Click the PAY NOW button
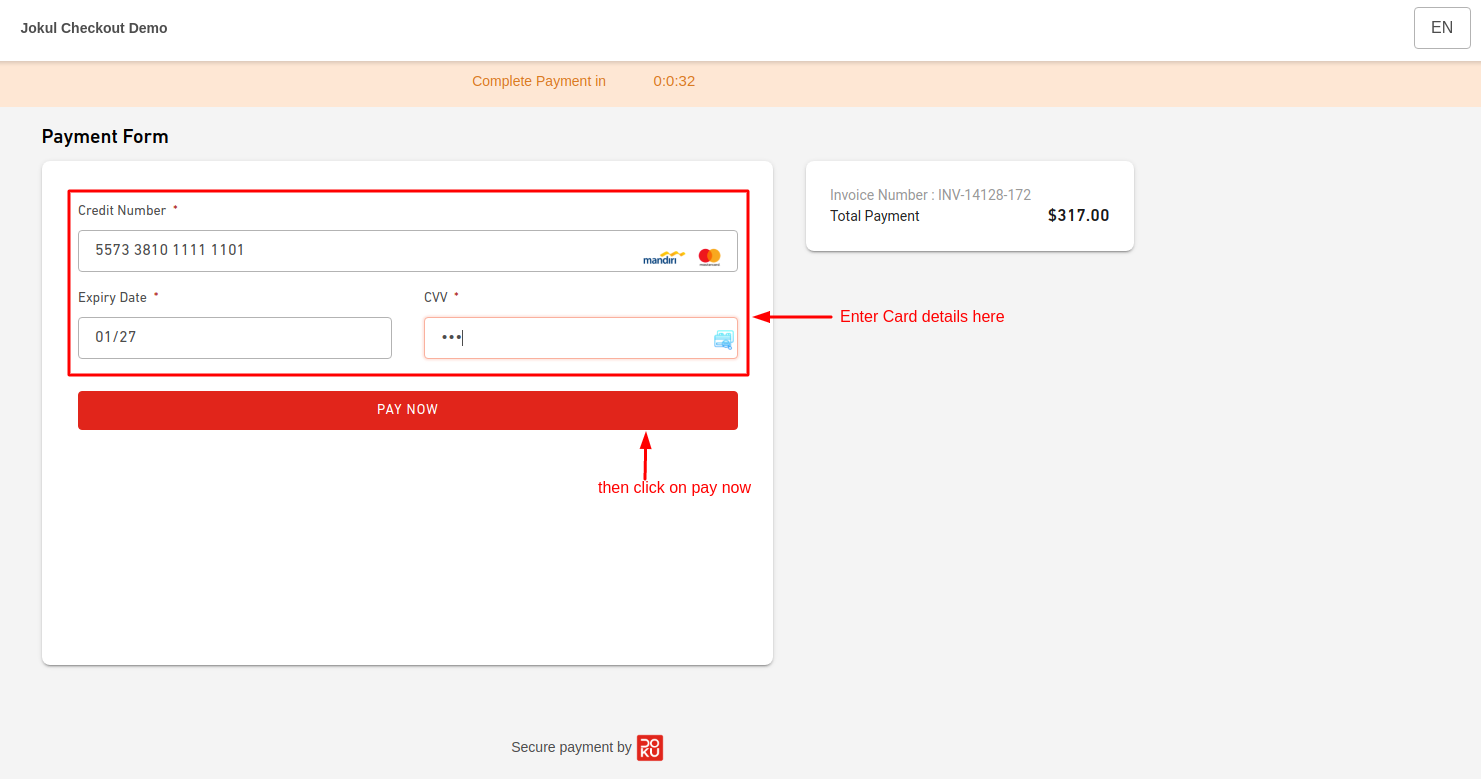This screenshot has height=779, width=1481. pos(408,410)
